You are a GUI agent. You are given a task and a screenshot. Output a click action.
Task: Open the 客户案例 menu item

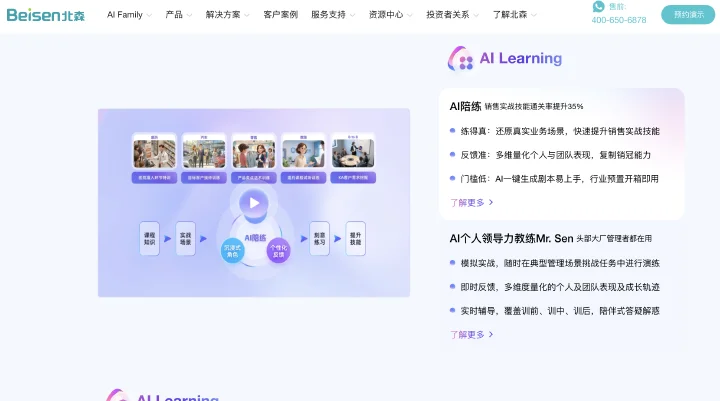281,15
